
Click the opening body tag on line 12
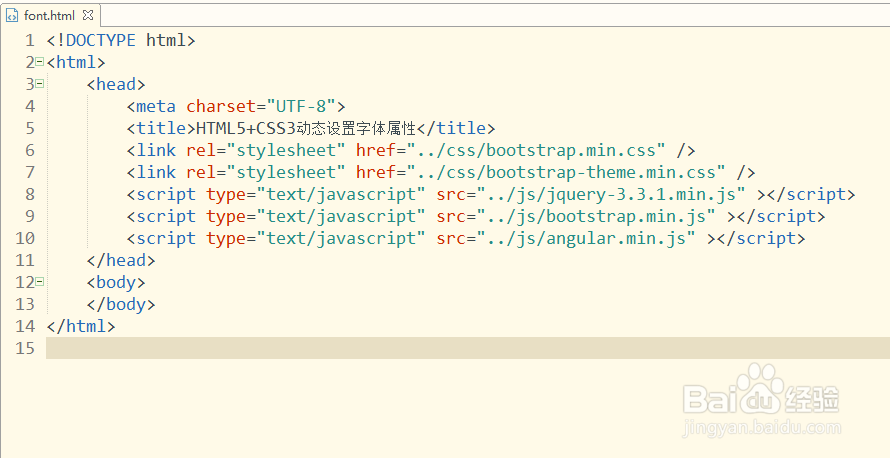(116, 282)
